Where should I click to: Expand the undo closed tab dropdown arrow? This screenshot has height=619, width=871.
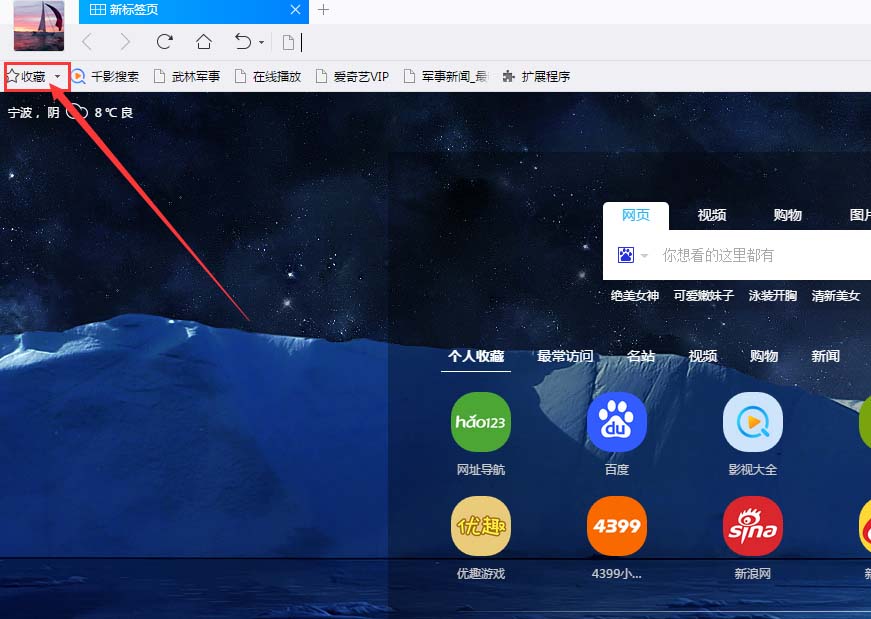tap(261, 42)
